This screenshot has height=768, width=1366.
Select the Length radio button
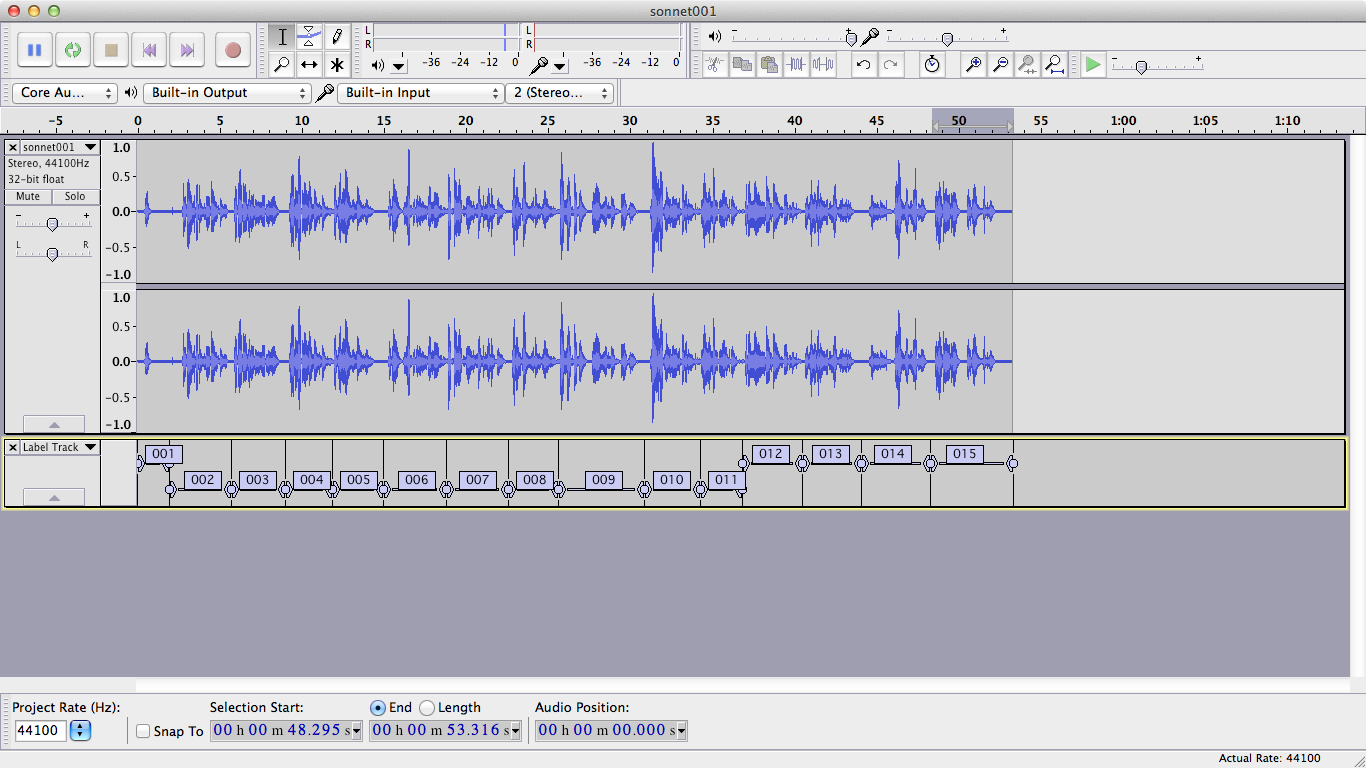pyautogui.click(x=427, y=707)
